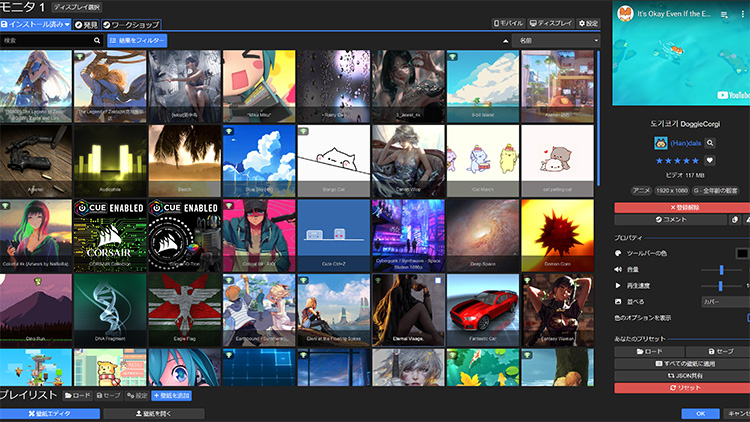Click the wallpaper grid vertical scrollbar
Image resolution: width=750 pixels, height=422 pixels.
coord(598,118)
